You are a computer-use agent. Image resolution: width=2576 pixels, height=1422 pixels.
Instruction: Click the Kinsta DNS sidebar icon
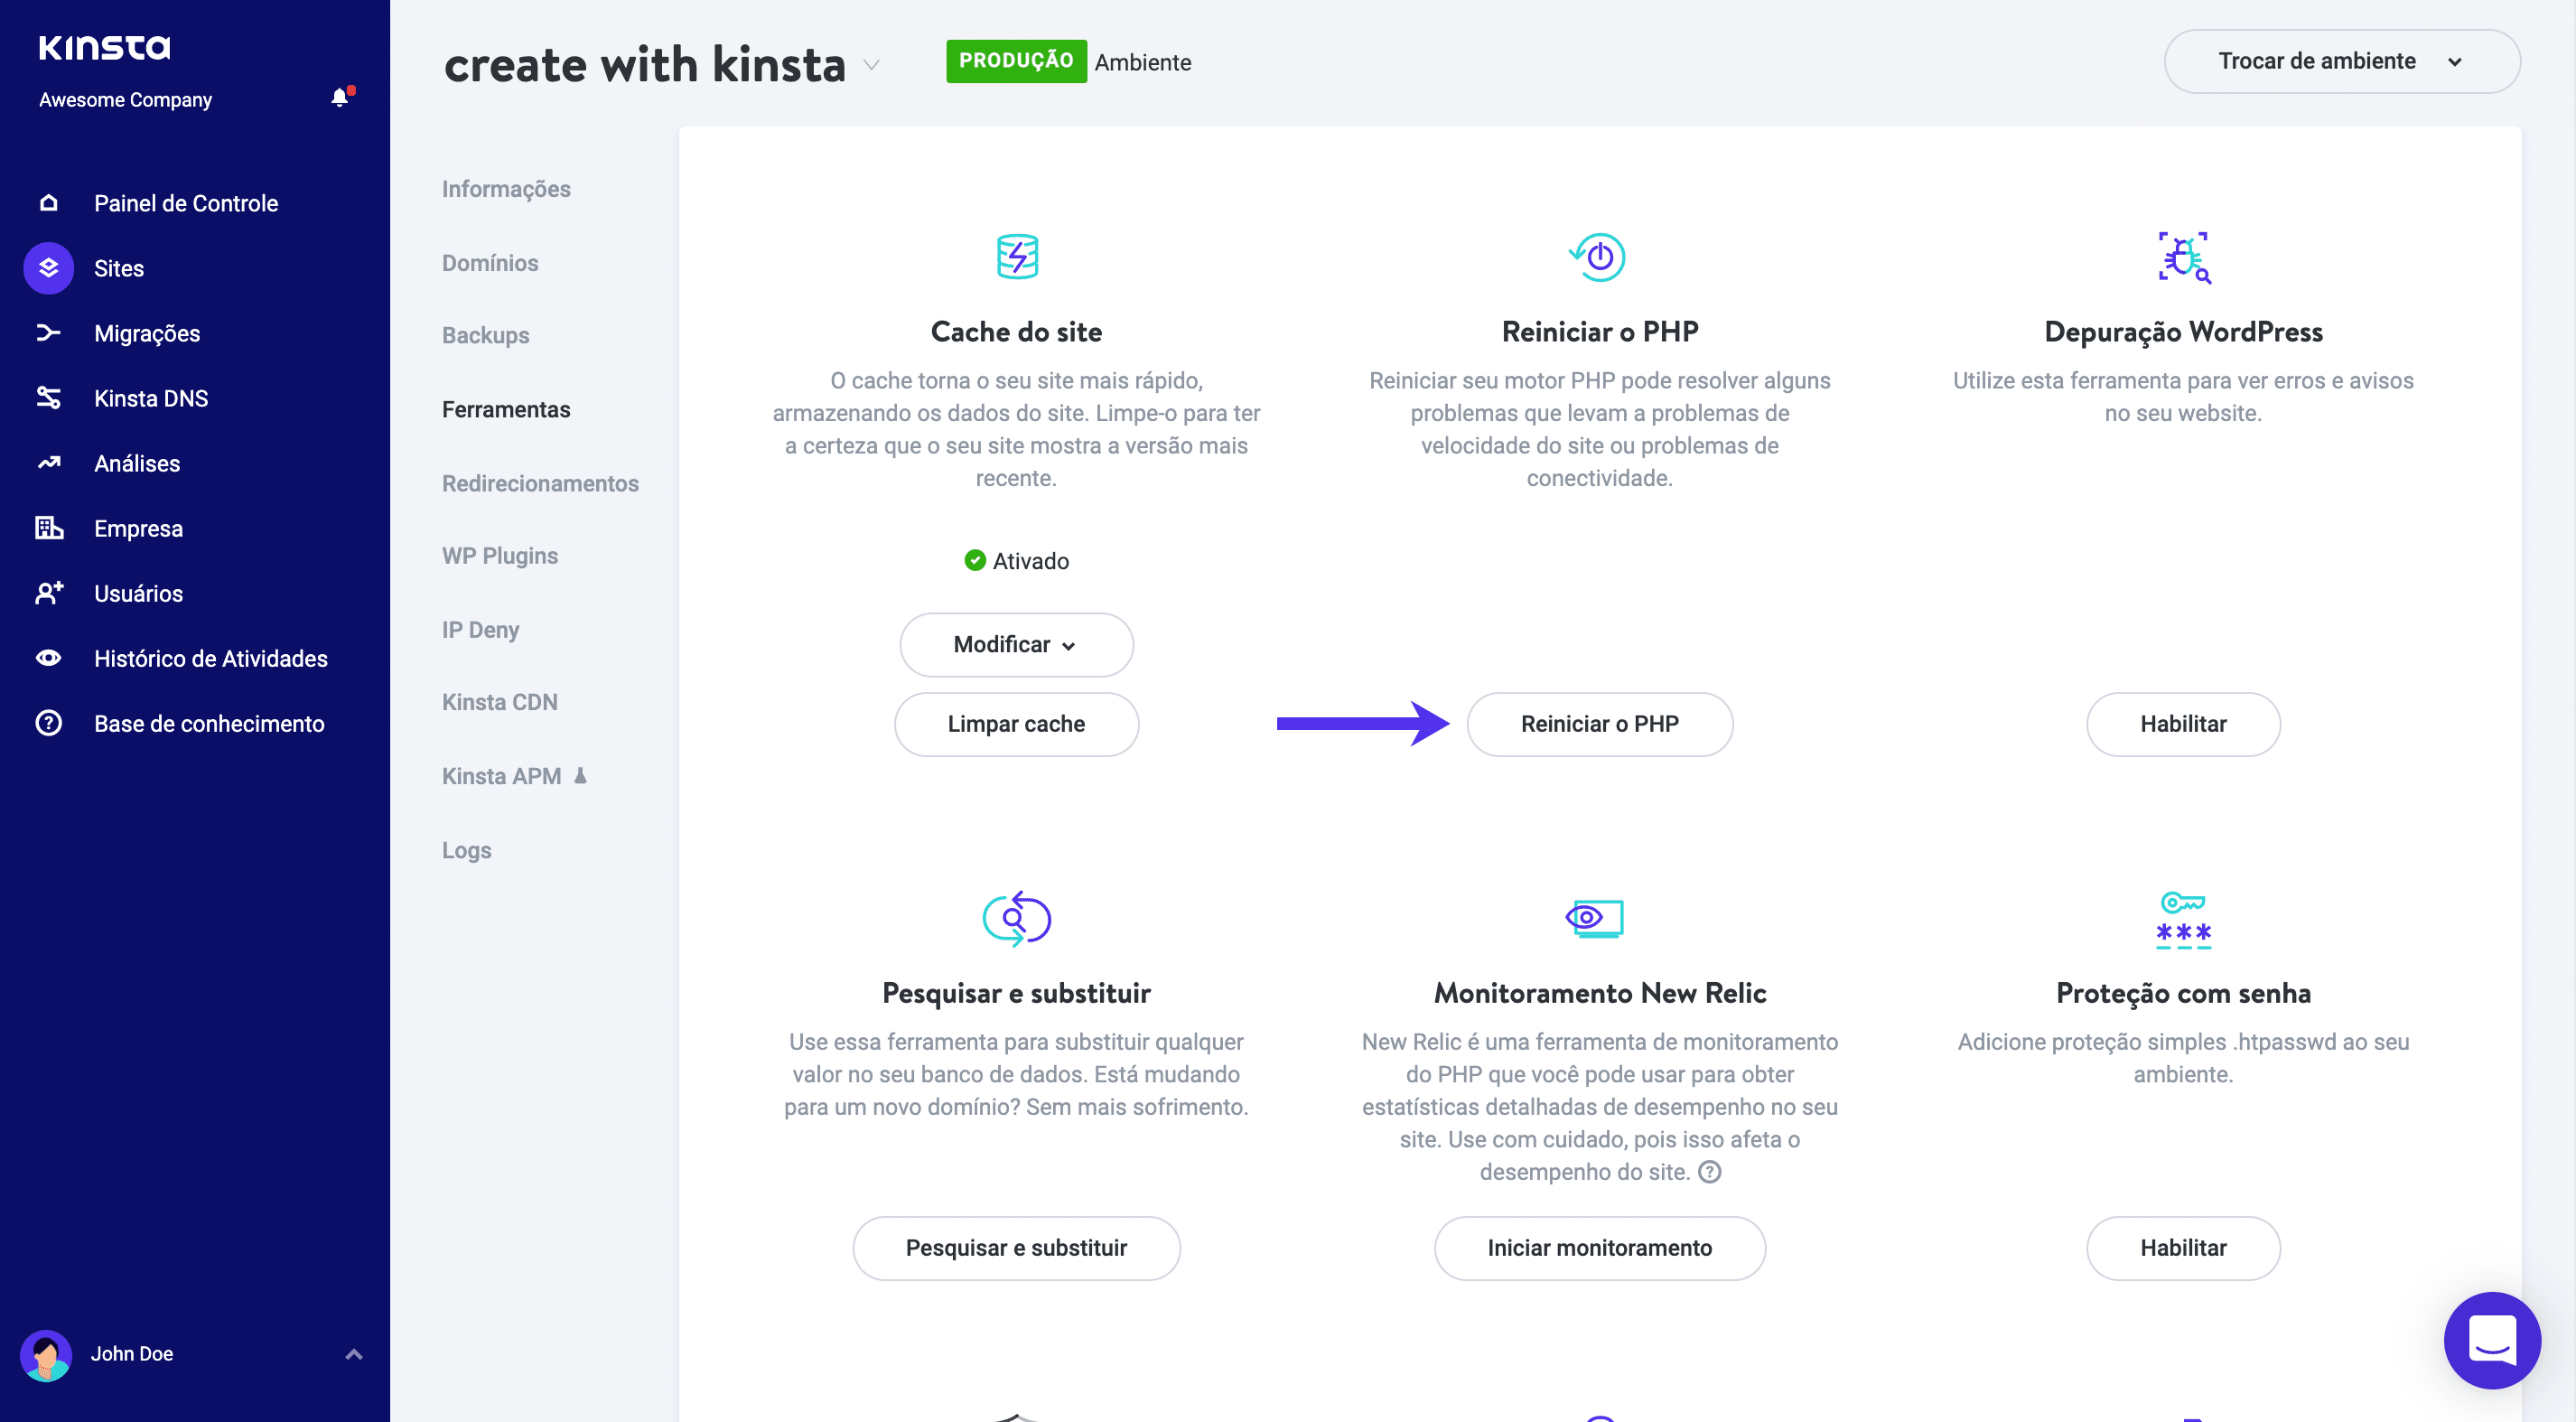point(49,398)
